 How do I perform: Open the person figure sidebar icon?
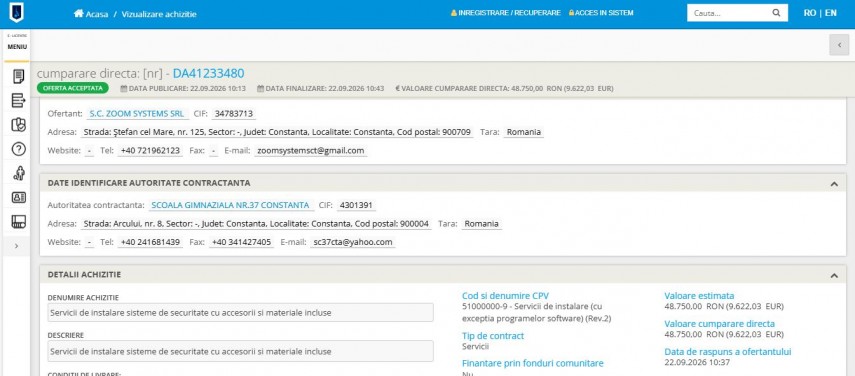pos(19,173)
